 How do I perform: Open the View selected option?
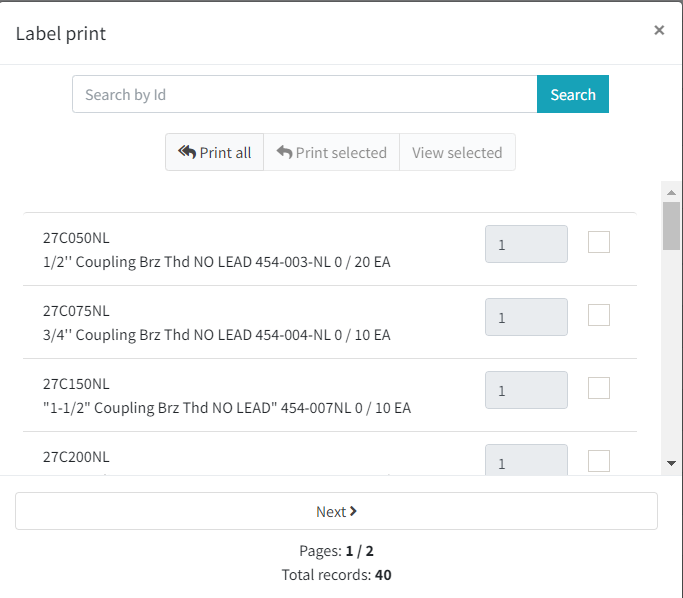(457, 153)
